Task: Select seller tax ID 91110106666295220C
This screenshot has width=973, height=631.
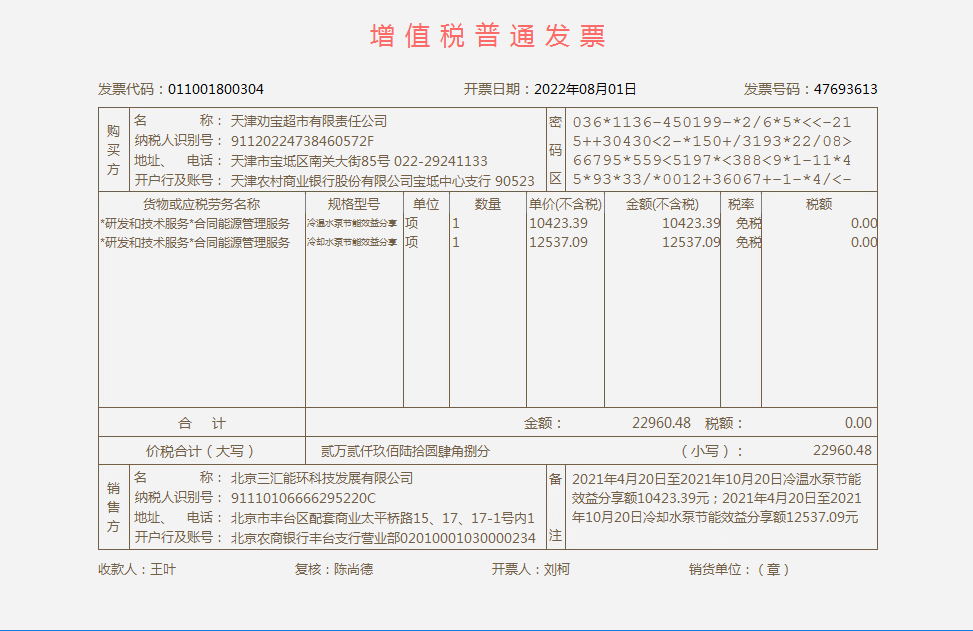Action: point(303,498)
